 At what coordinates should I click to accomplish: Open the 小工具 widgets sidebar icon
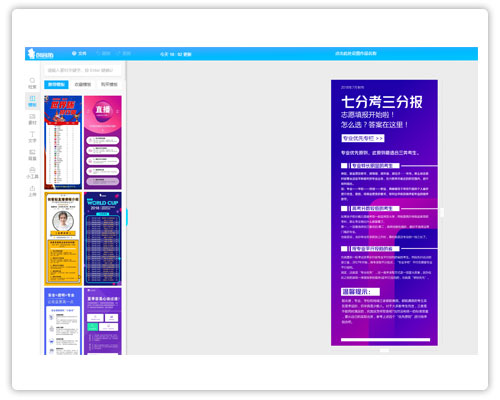click(32, 173)
